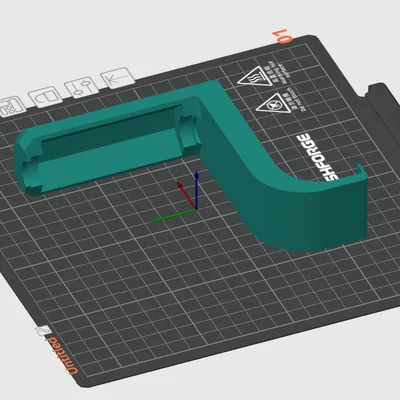Click the move plate to front arrow icon

point(118,77)
